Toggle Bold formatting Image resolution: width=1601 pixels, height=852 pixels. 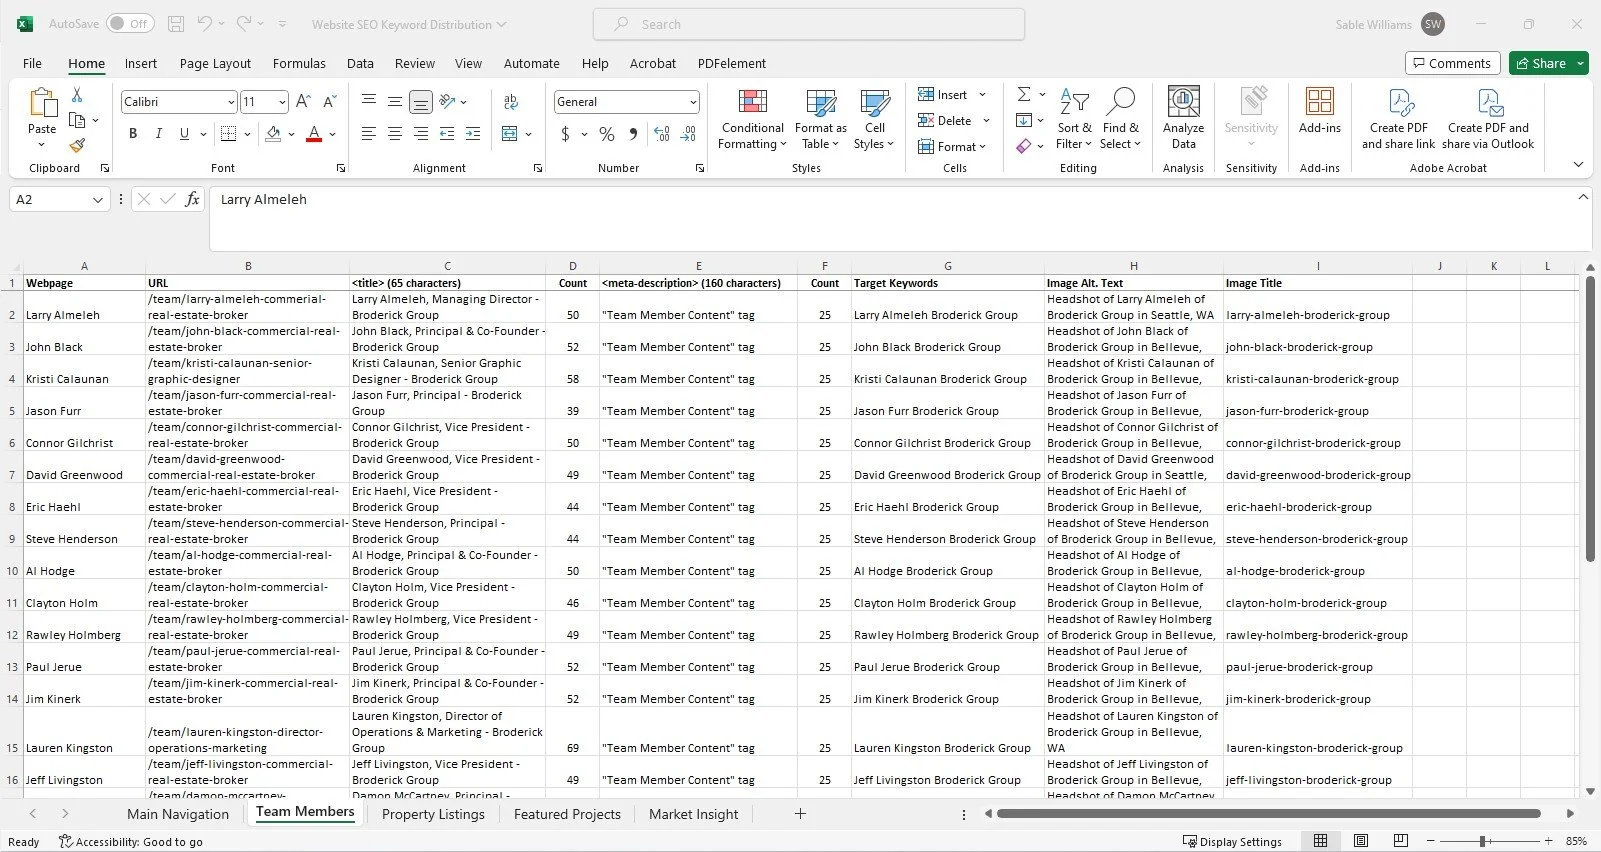[133, 133]
